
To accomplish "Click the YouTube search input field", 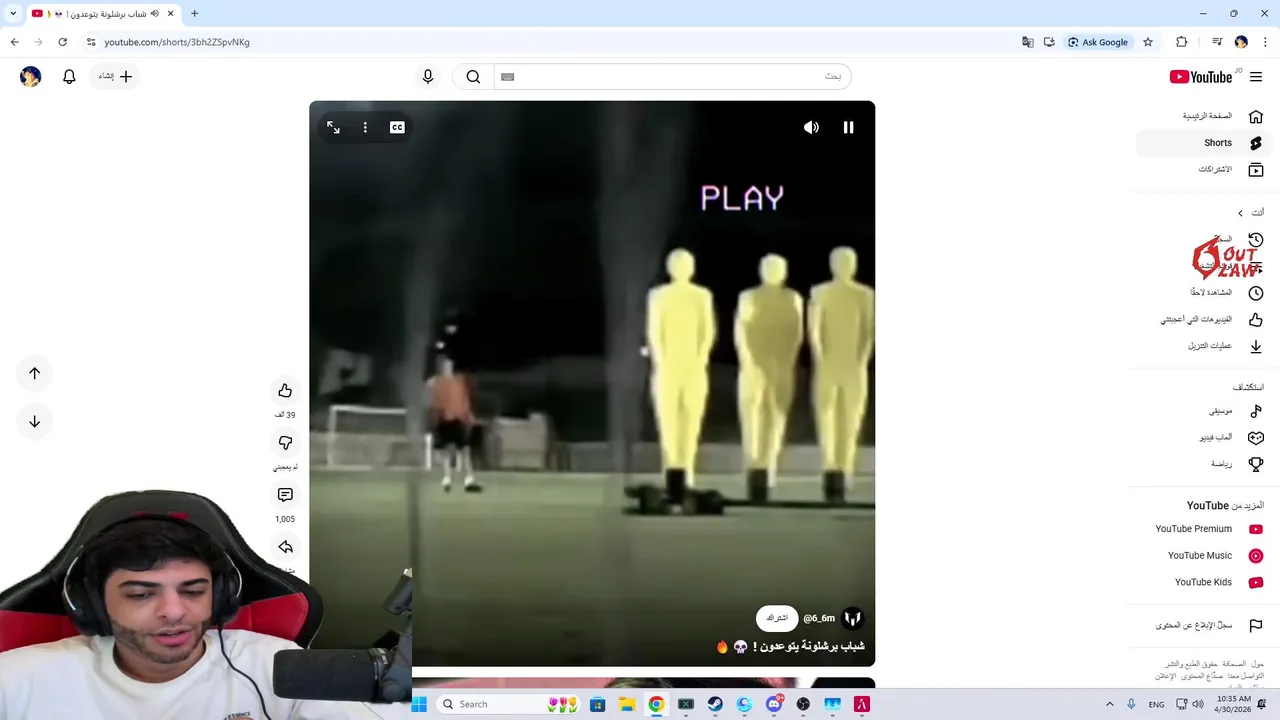I will coord(672,76).
